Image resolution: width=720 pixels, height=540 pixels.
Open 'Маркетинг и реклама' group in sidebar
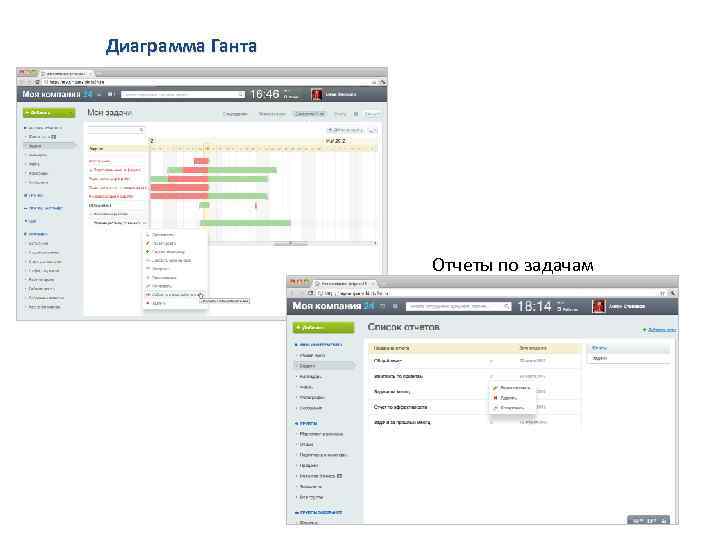click(x=321, y=433)
